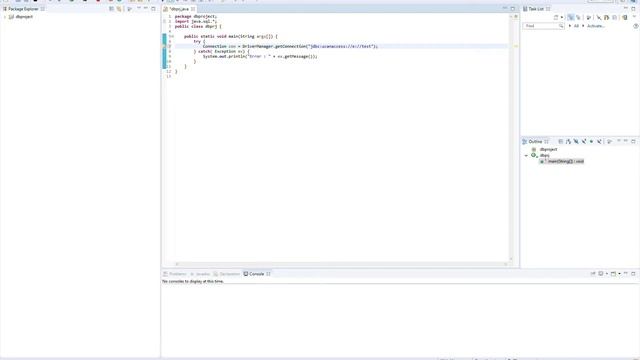
Task: Open the New Task dropdown arrow
Action: tap(562, 18)
